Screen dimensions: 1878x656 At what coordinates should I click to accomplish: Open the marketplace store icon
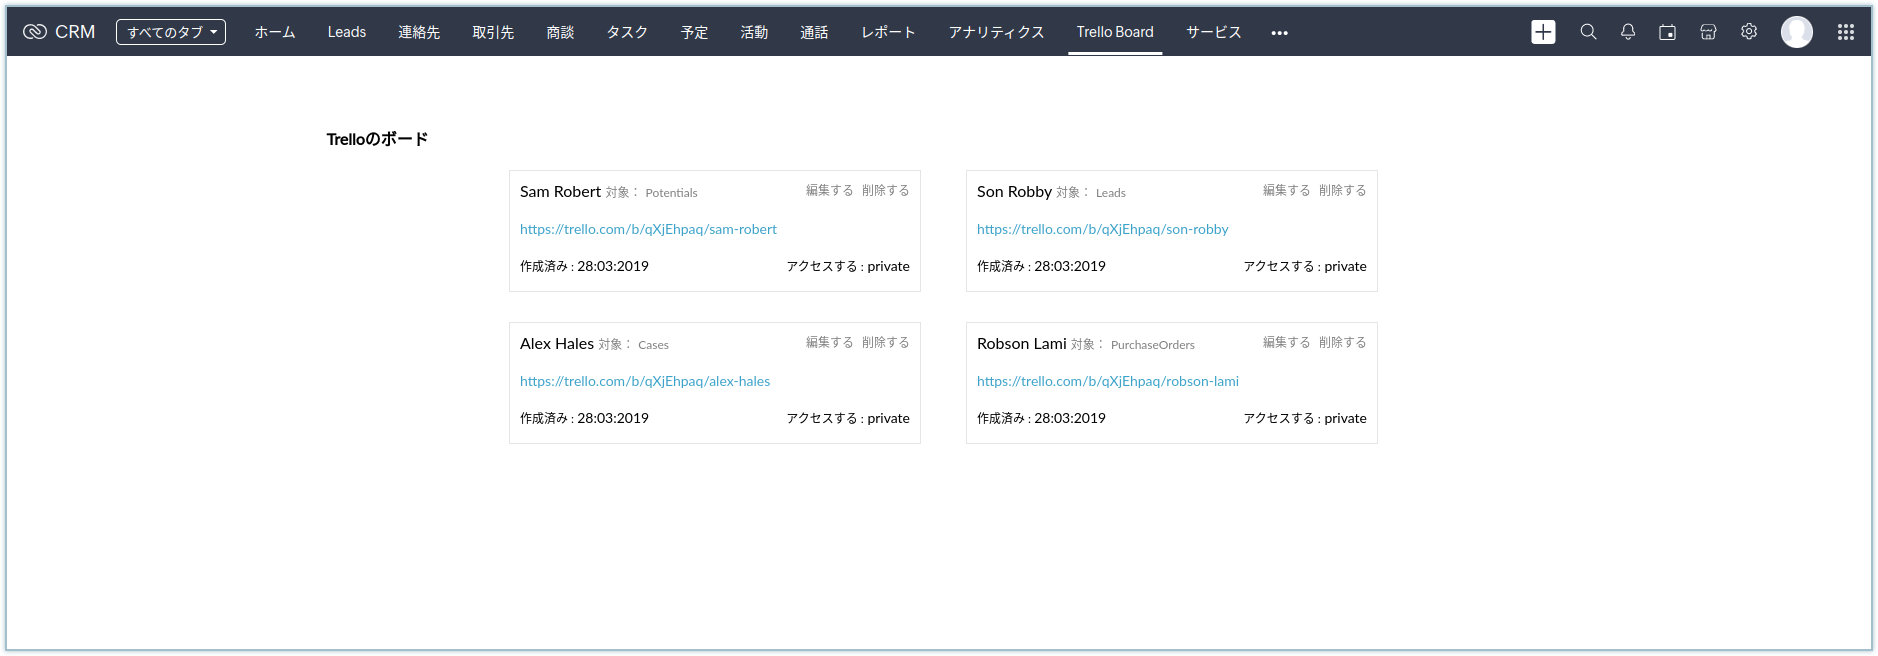pyautogui.click(x=1708, y=32)
